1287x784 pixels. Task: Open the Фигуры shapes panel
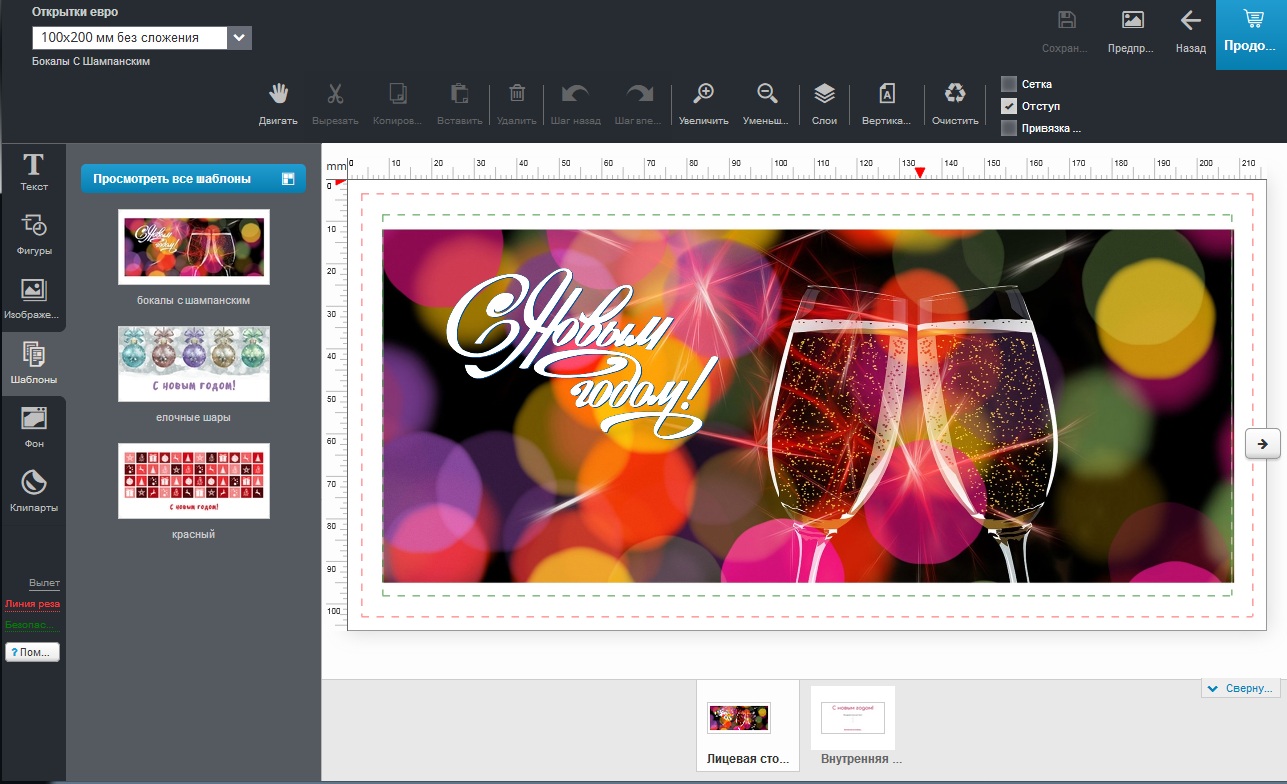pyautogui.click(x=34, y=236)
